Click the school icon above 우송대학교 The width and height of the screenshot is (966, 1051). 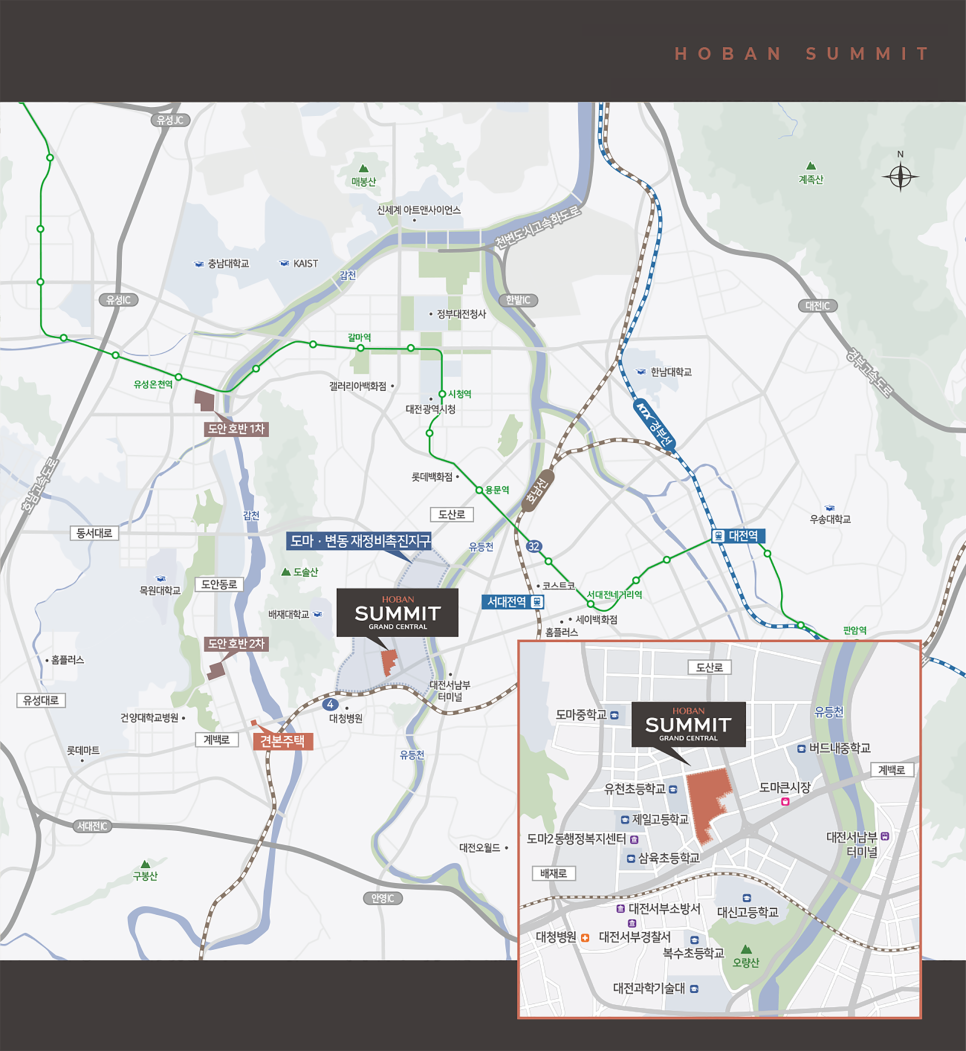point(829,508)
